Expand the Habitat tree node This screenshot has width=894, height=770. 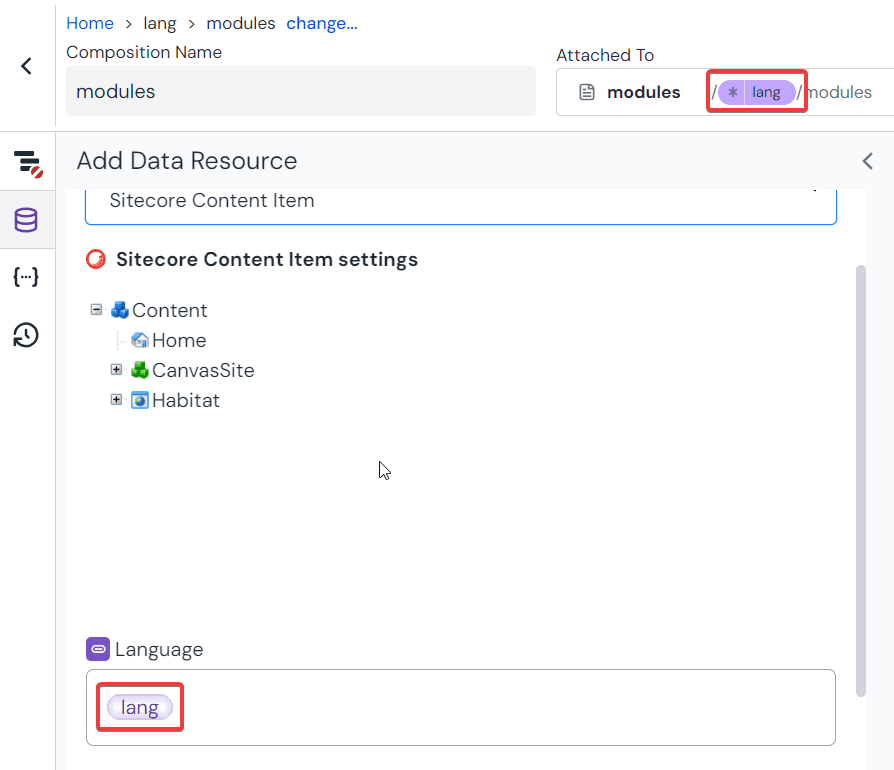pos(116,400)
